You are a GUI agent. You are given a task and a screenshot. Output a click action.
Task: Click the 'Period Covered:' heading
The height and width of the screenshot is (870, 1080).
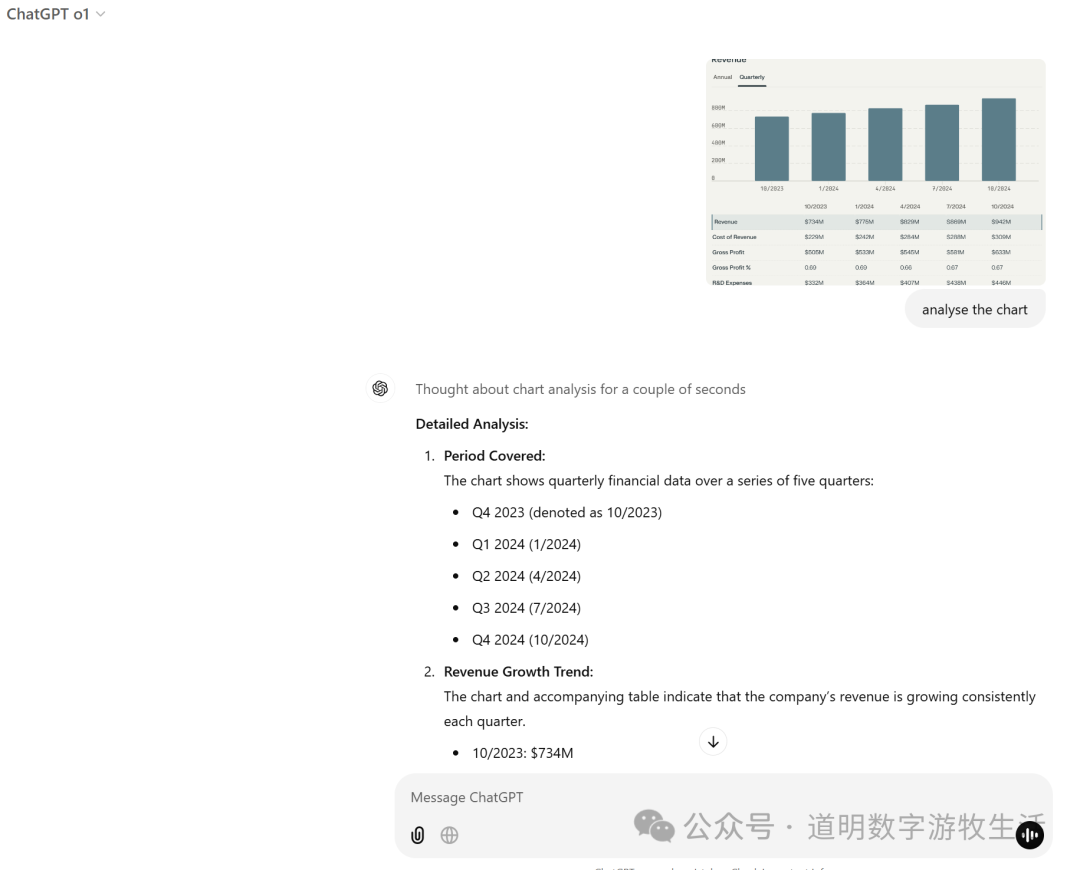pyautogui.click(x=494, y=456)
